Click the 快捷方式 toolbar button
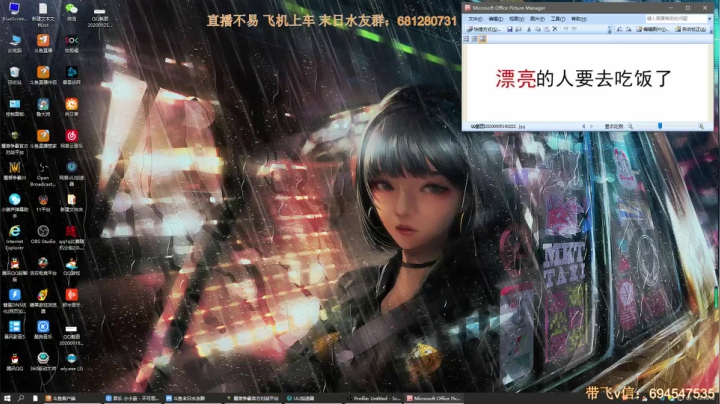 pos(484,29)
